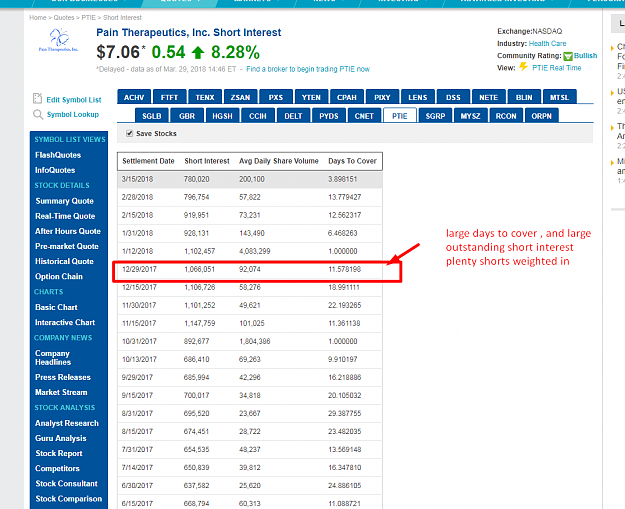Switch to the MTSL symbol tab
Screen dimensions: 625x509
pos(560,97)
